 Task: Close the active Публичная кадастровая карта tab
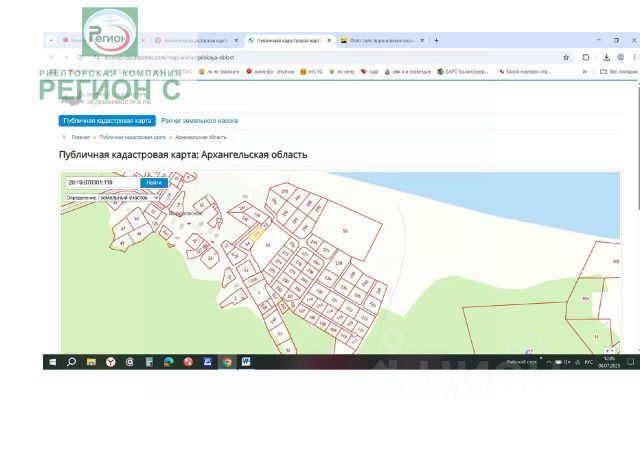[329, 41]
